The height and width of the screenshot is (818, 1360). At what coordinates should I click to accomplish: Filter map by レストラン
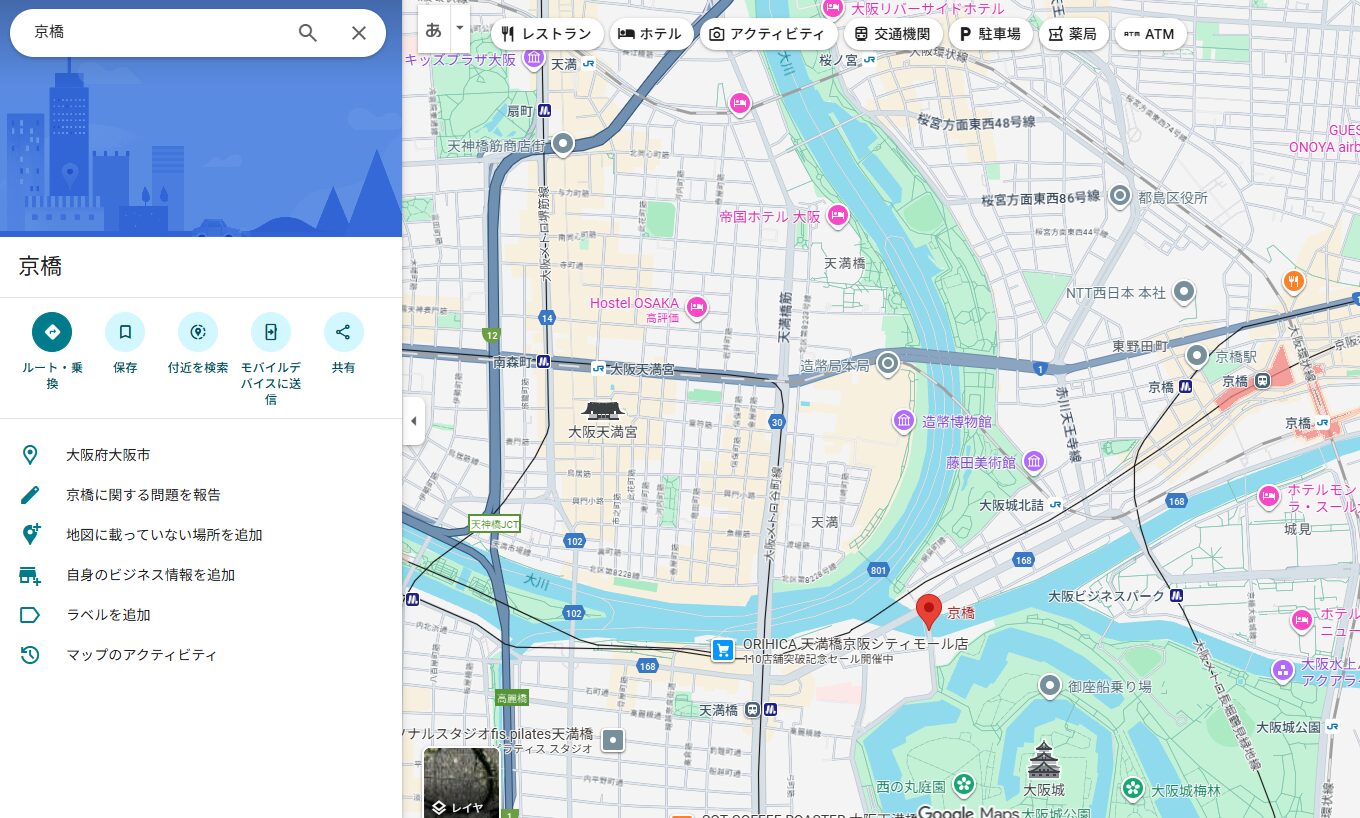[x=547, y=34]
